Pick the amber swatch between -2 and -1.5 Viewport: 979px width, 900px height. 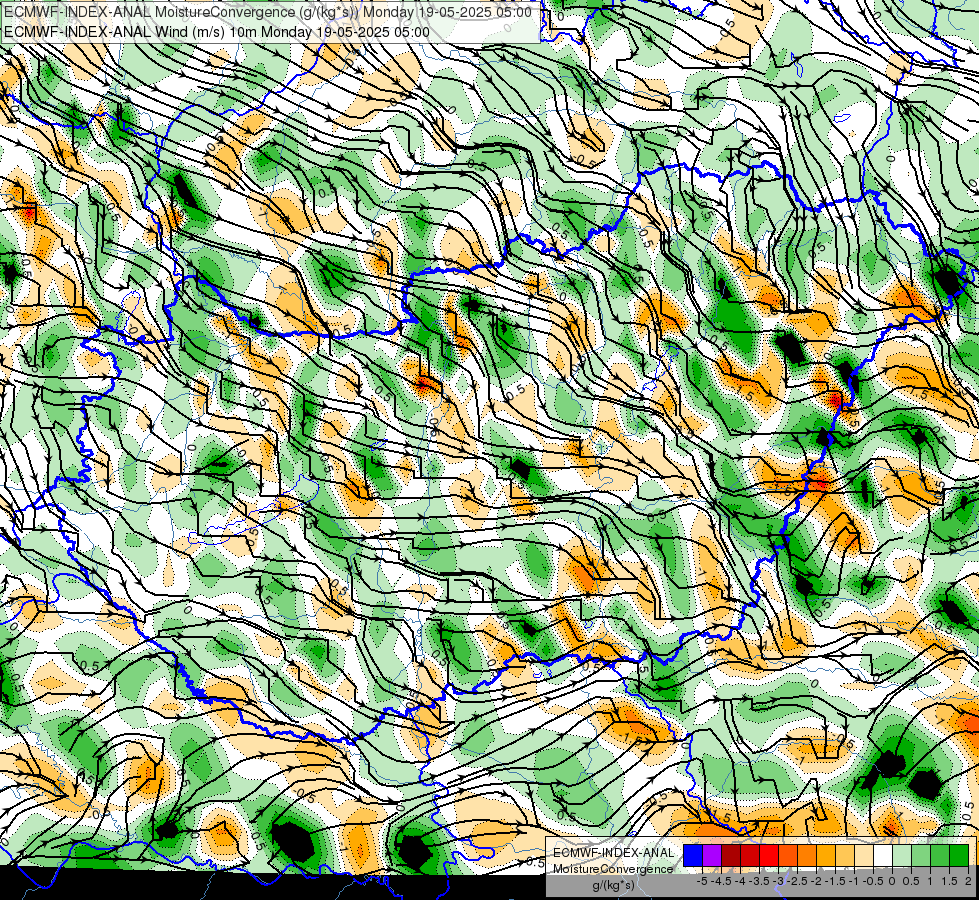tap(826, 856)
